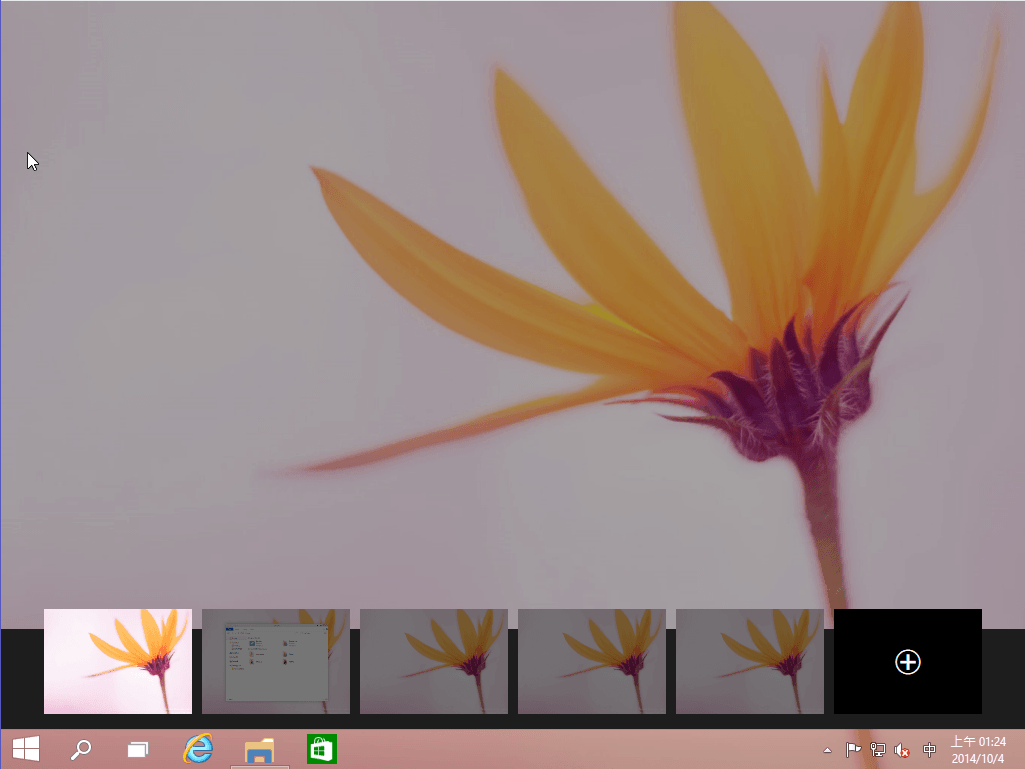
Task: Add a new virtual desktop
Action: click(908, 662)
